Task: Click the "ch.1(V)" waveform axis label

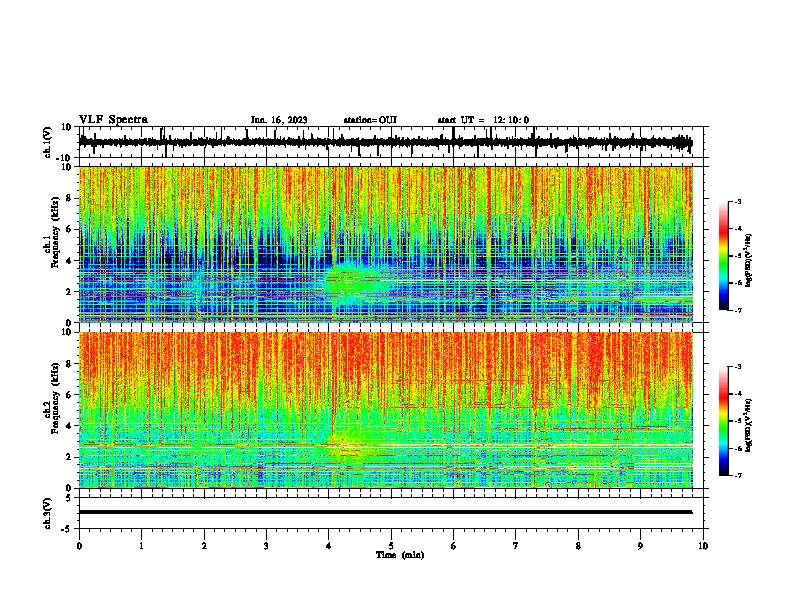Action: tap(48, 142)
